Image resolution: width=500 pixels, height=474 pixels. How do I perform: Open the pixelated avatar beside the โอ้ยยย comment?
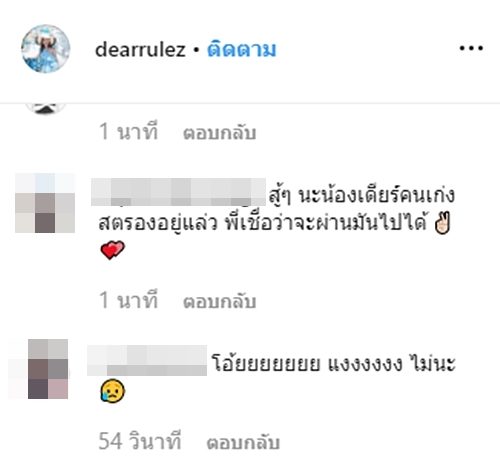coord(48,369)
